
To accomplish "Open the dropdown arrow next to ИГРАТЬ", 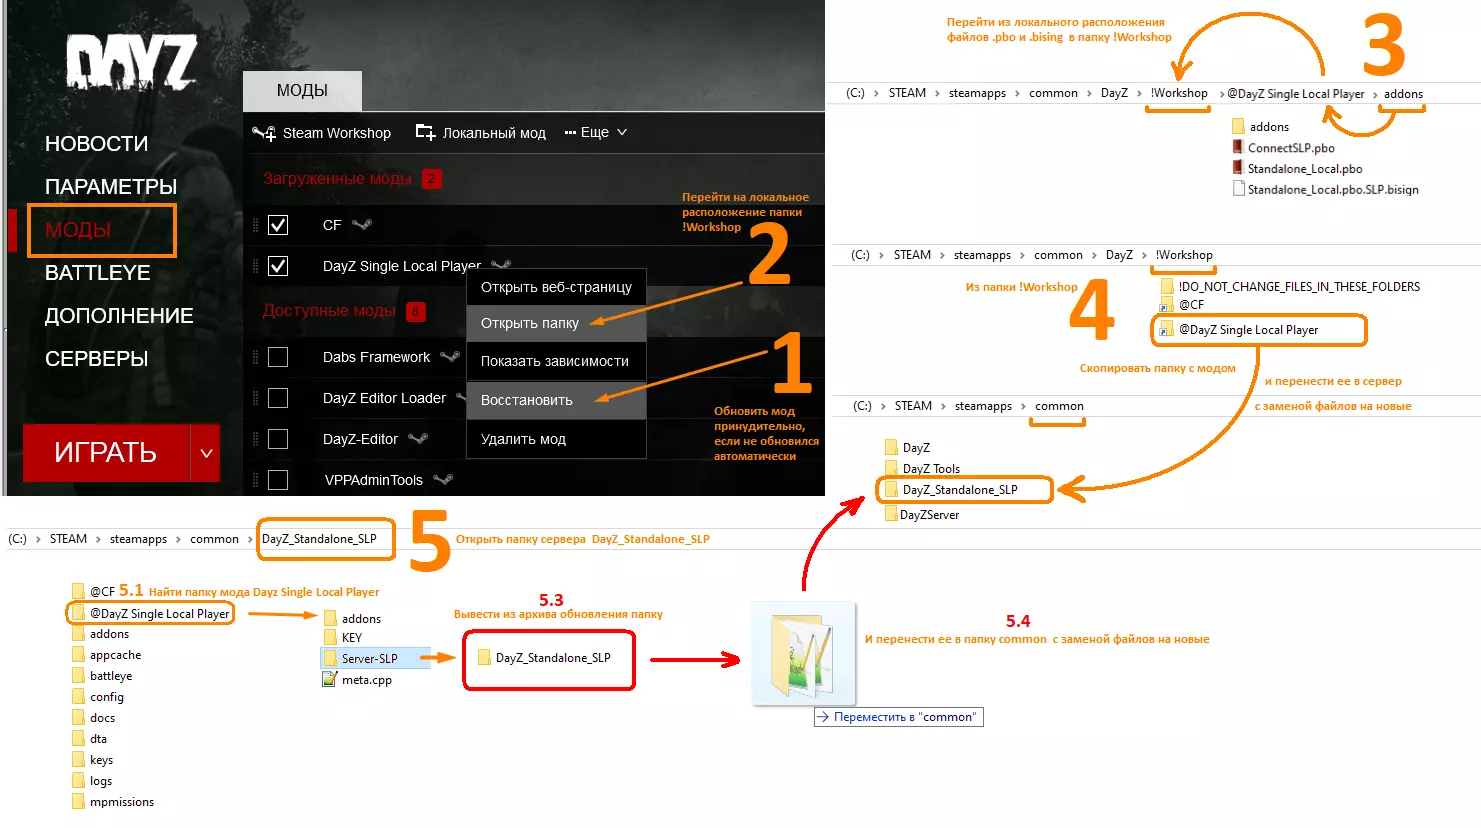I will point(206,453).
